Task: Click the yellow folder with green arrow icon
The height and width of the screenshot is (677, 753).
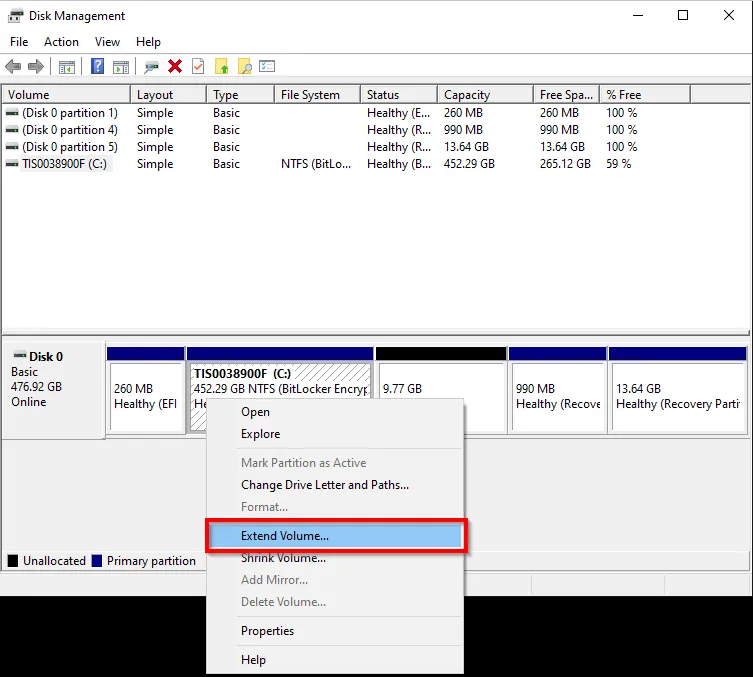Action: 221,66
